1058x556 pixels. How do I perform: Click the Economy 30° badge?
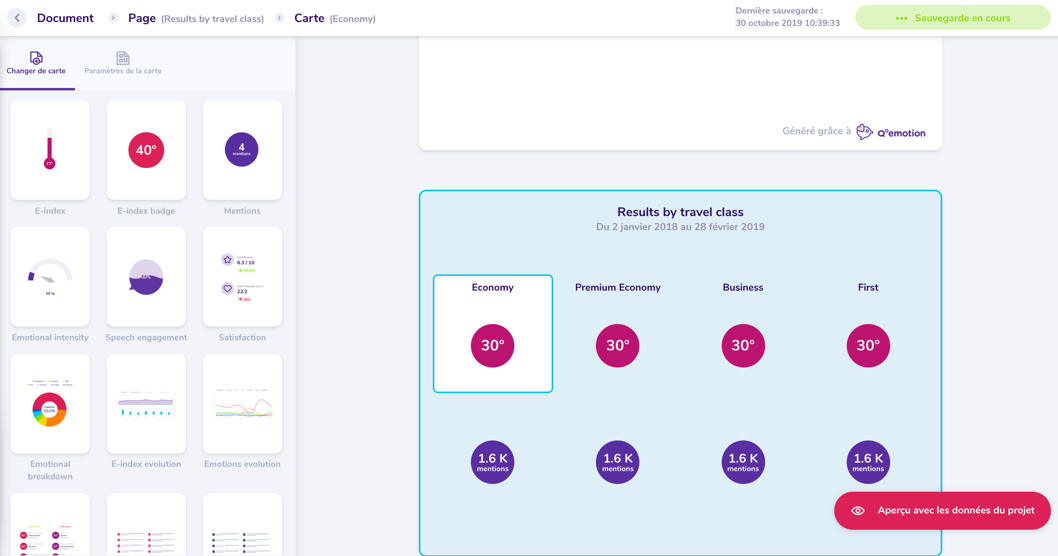pos(493,345)
